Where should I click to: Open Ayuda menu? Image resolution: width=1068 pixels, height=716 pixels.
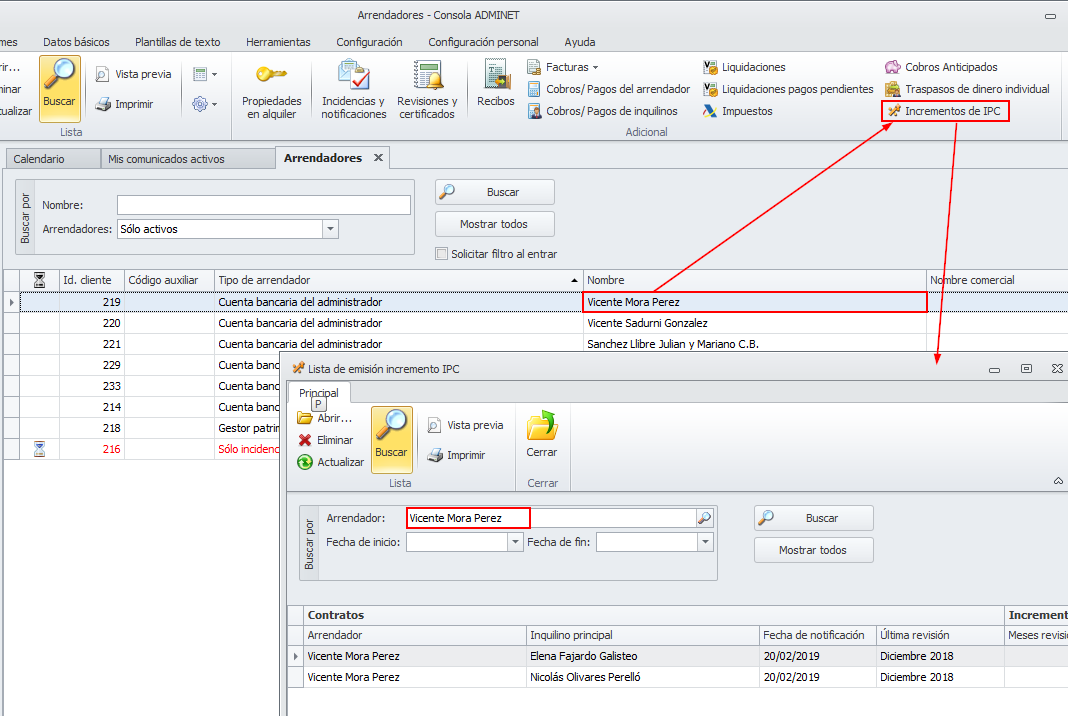pyautogui.click(x=580, y=42)
